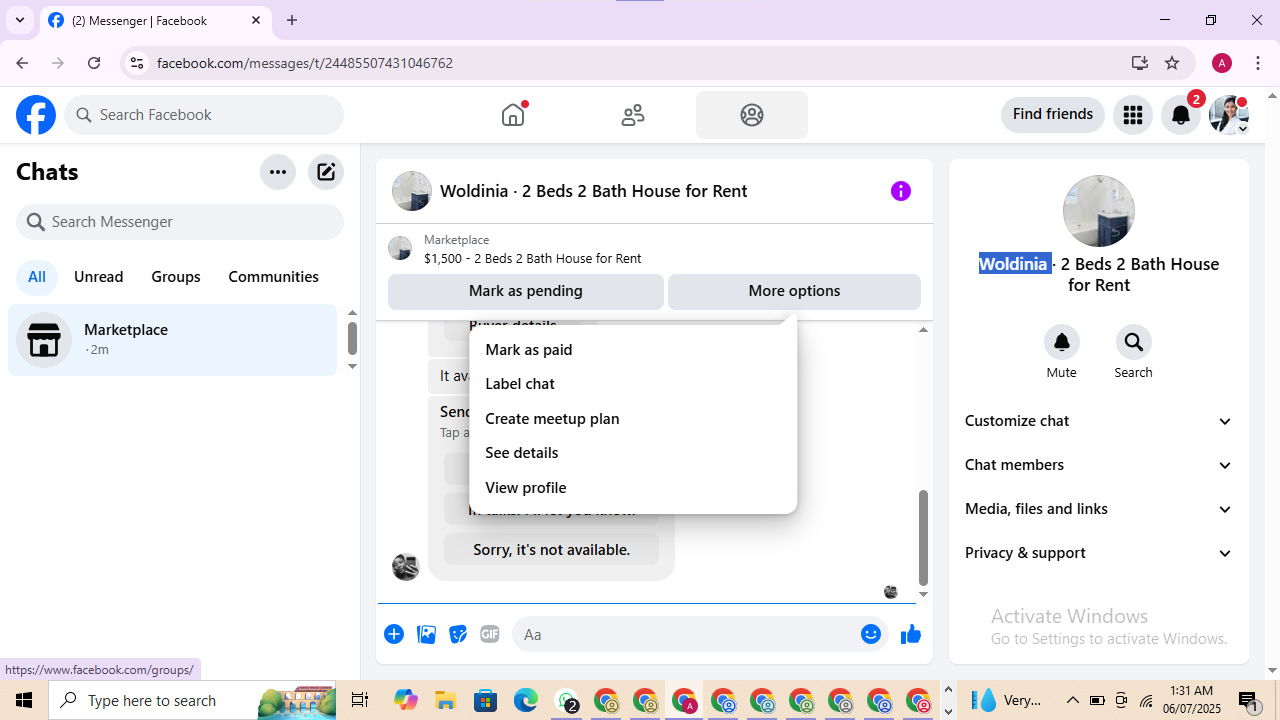The width and height of the screenshot is (1280, 720).
Task: Click the sender avatar beside message
Action: coord(406,566)
